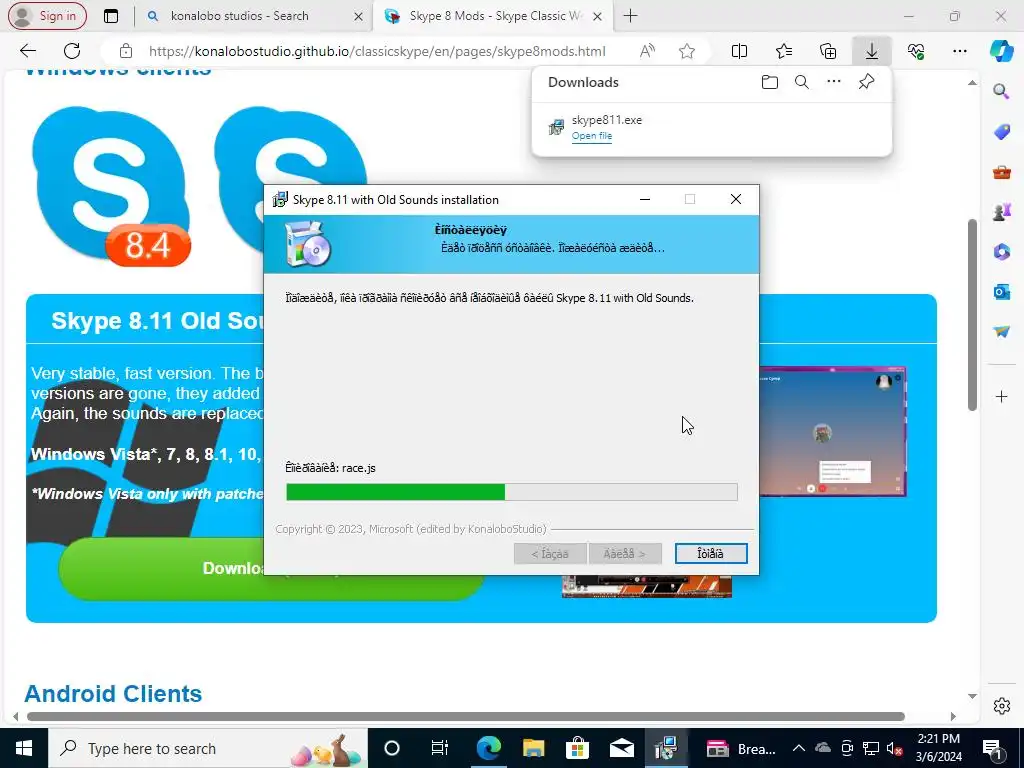Click the Edge back arrow button

pos(27,51)
